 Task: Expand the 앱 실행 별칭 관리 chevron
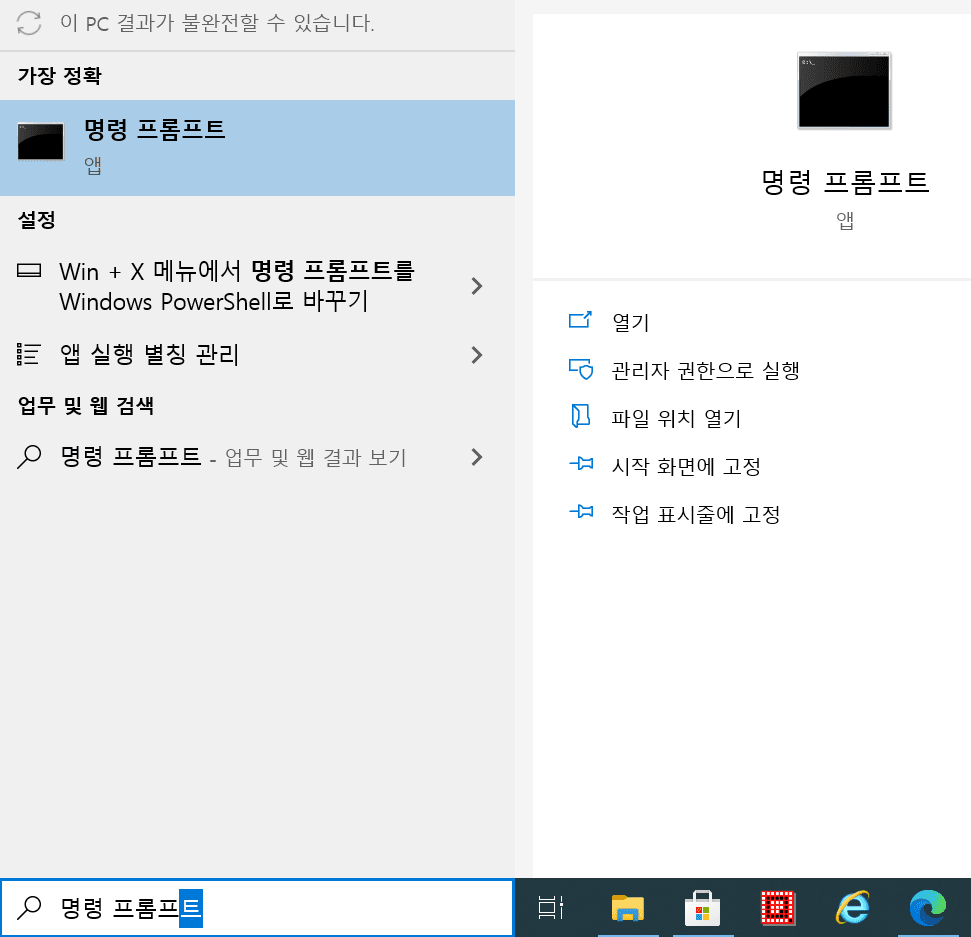click(x=476, y=354)
